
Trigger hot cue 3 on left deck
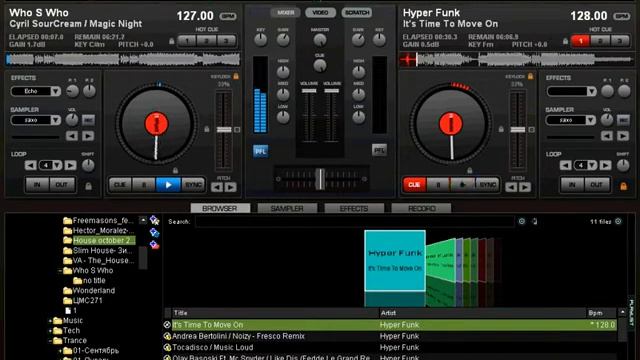[x=226, y=41]
